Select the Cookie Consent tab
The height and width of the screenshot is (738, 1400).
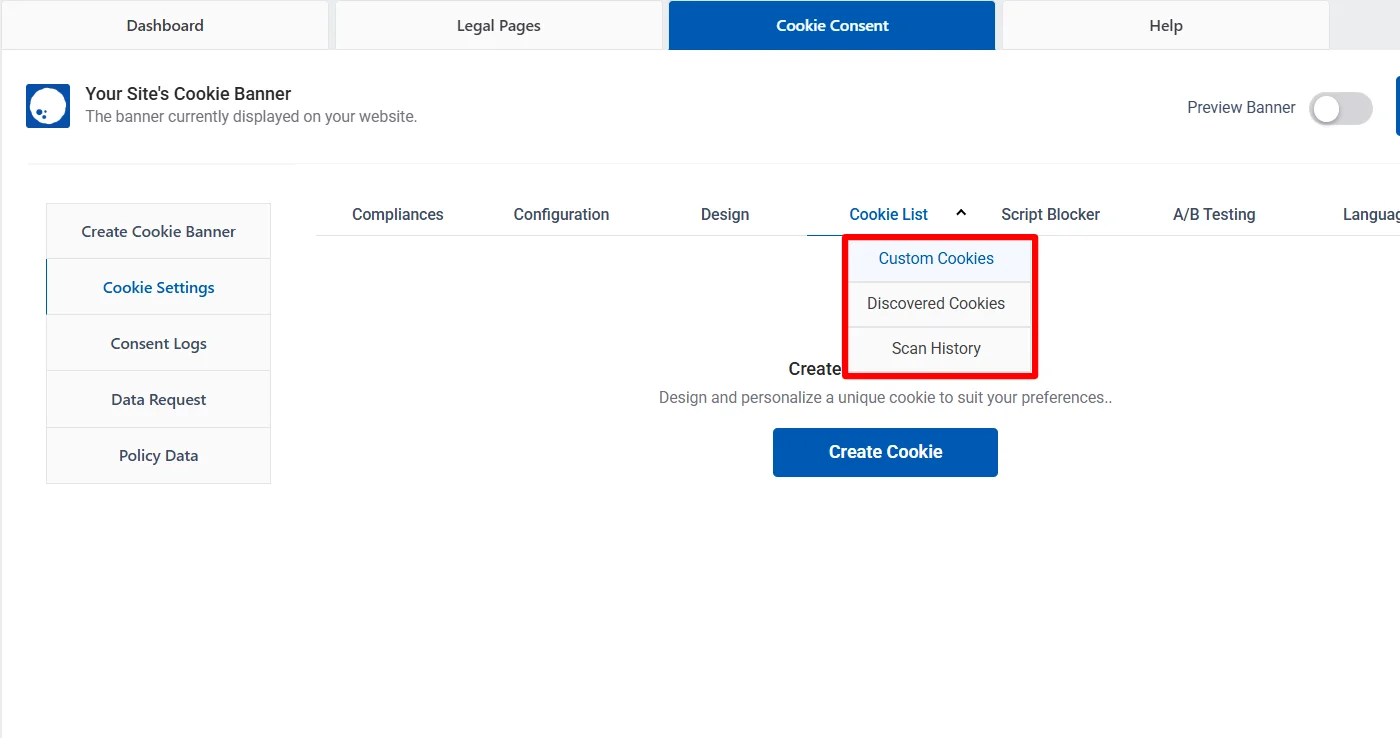coord(832,25)
